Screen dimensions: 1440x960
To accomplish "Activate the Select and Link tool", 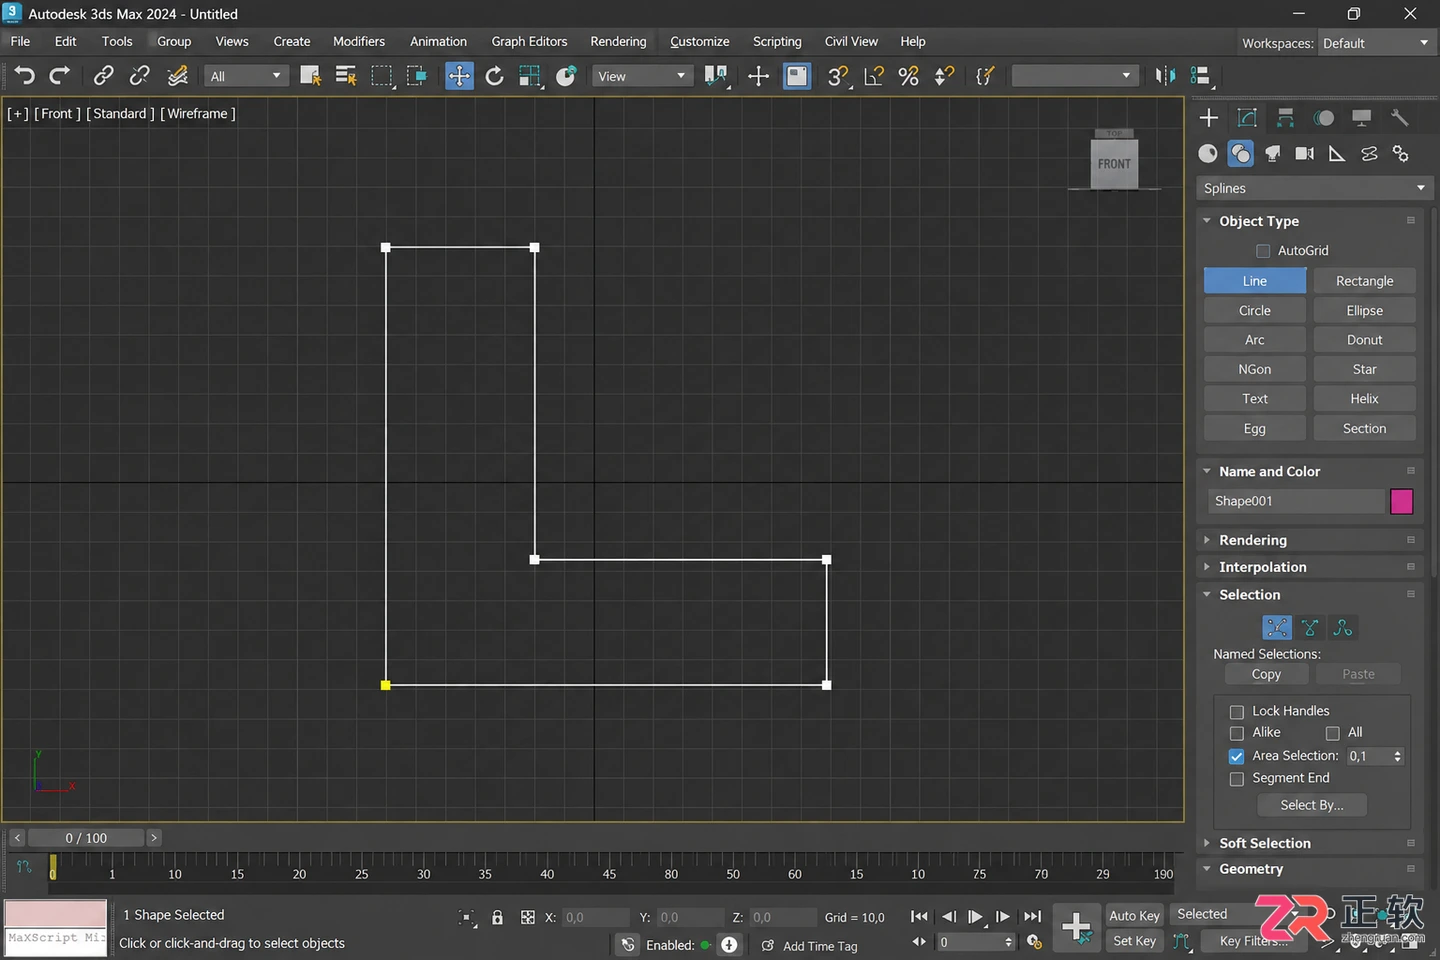I will pos(103,76).
